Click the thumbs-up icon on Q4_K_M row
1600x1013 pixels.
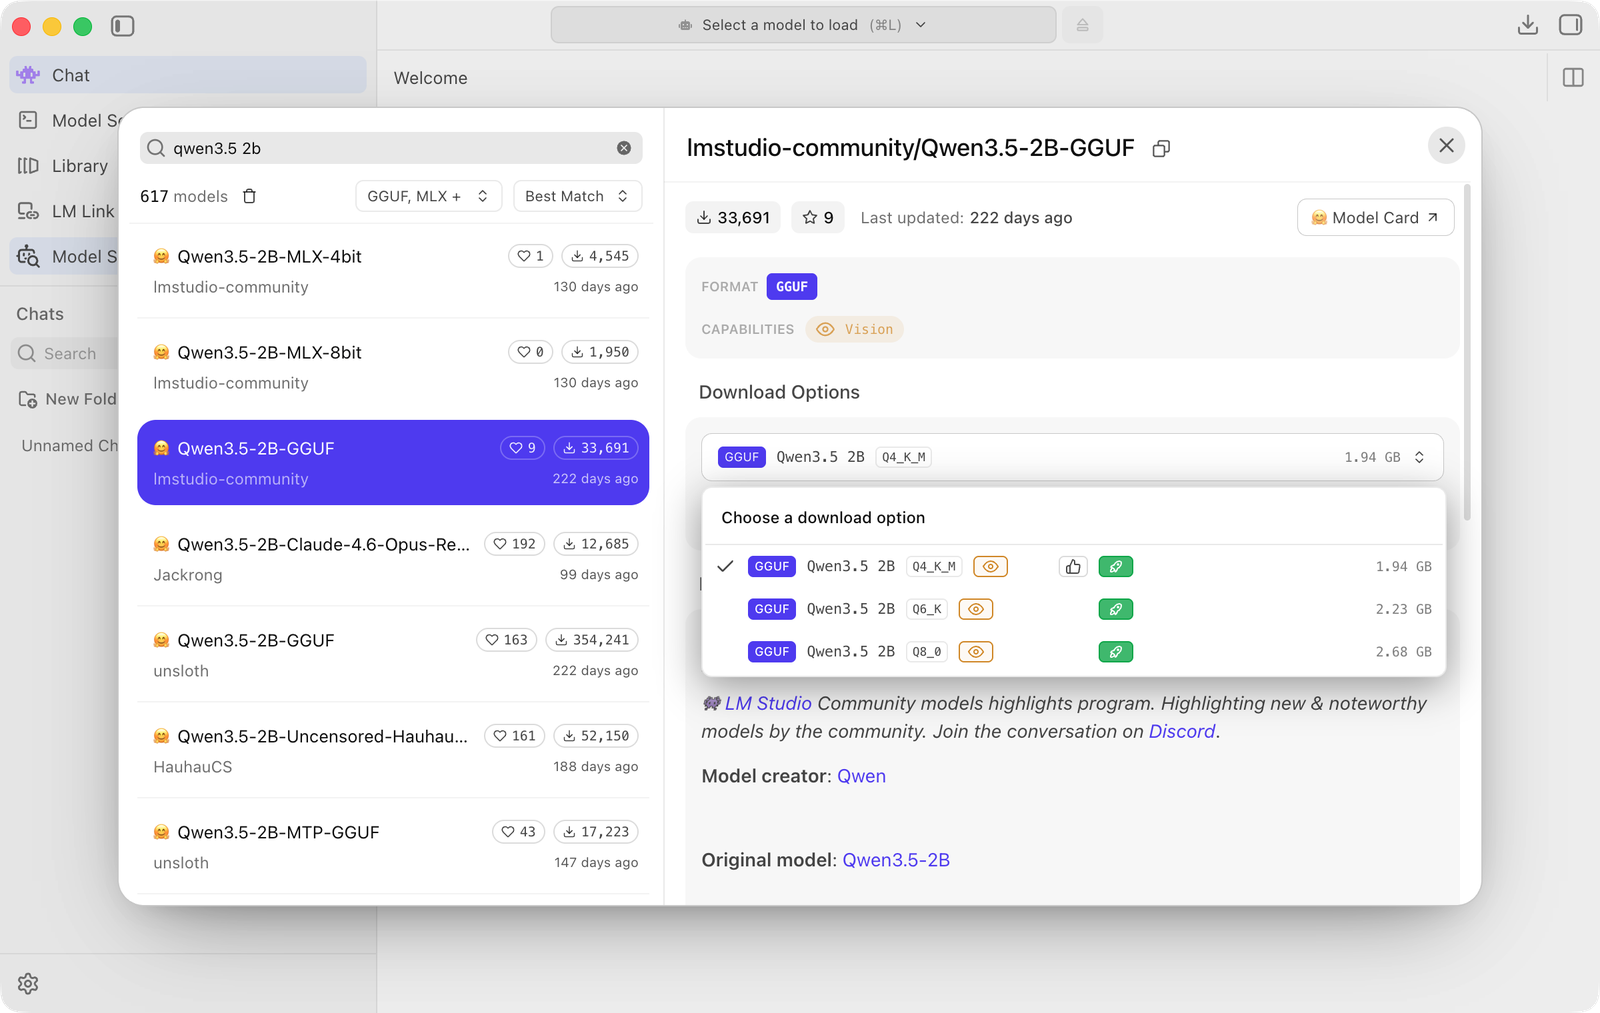(1073, 567)
